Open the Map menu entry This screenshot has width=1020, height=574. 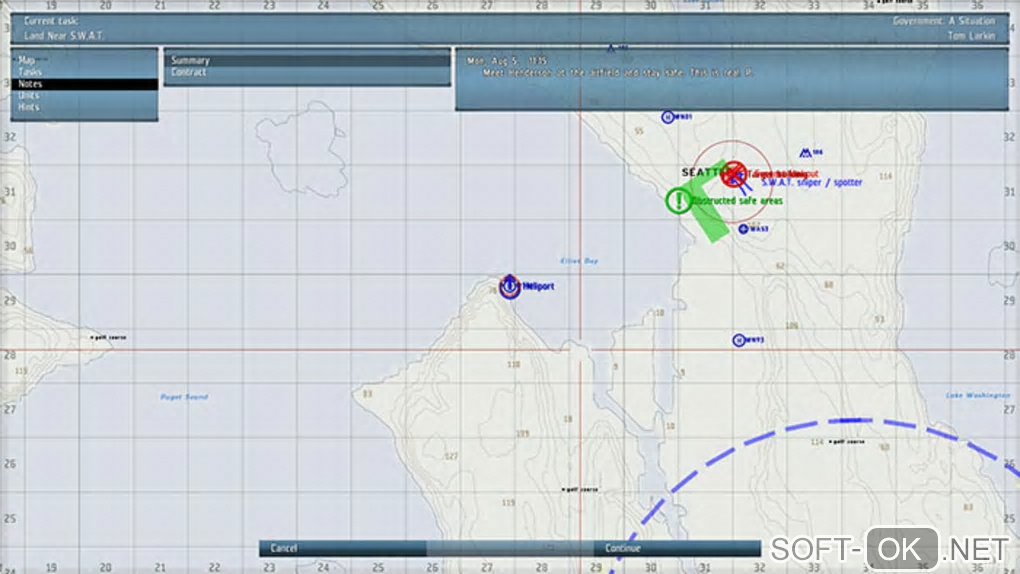85,60
